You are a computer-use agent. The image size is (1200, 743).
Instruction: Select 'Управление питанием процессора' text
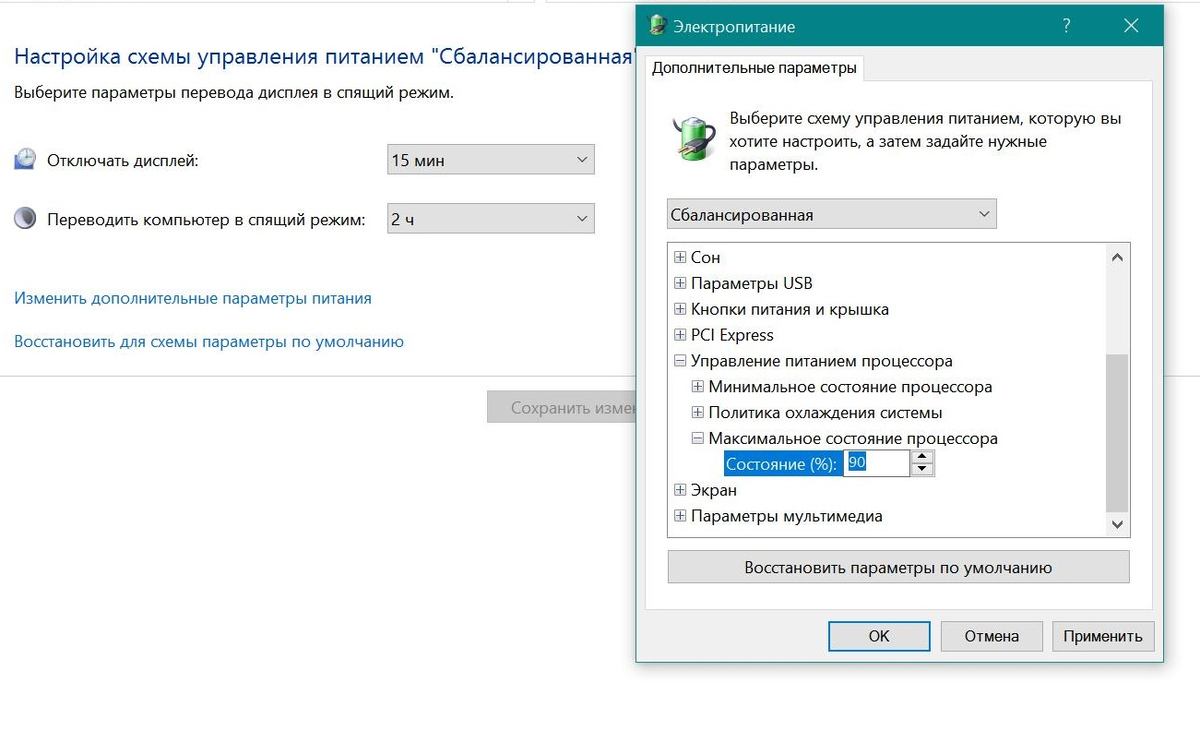(822, 361)
